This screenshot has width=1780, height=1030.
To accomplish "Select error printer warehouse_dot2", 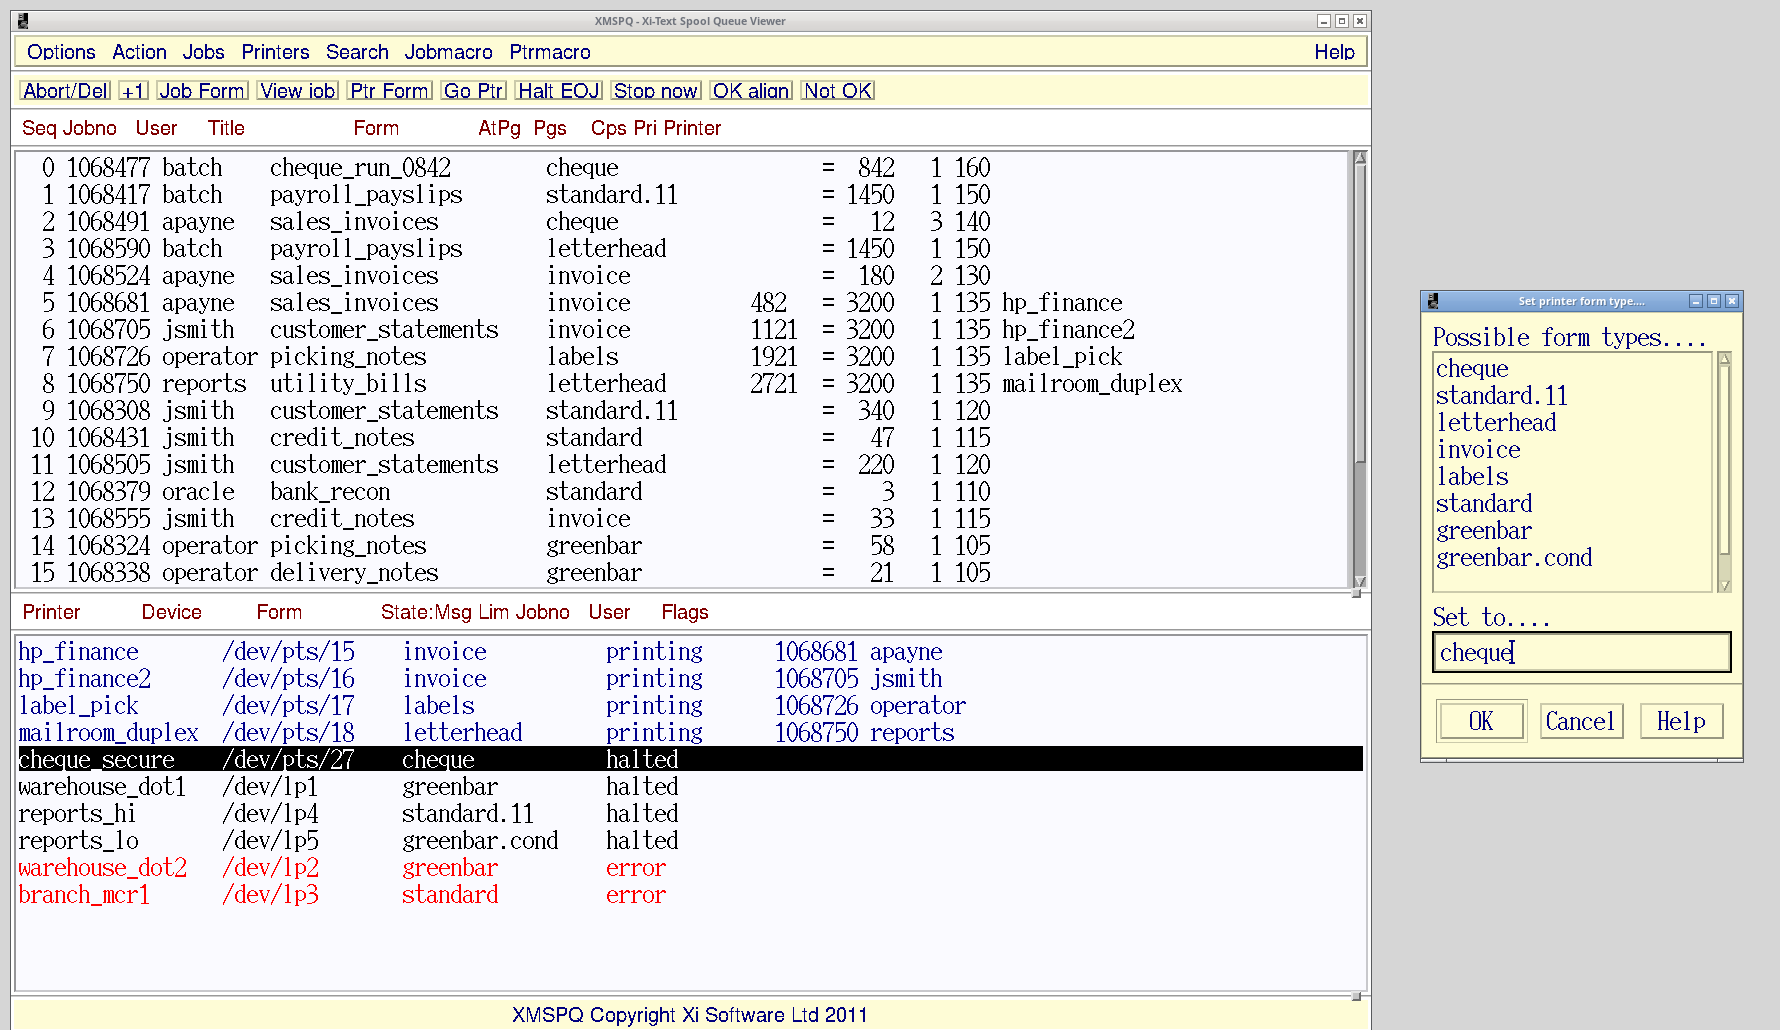I will [x=690, y=868].
